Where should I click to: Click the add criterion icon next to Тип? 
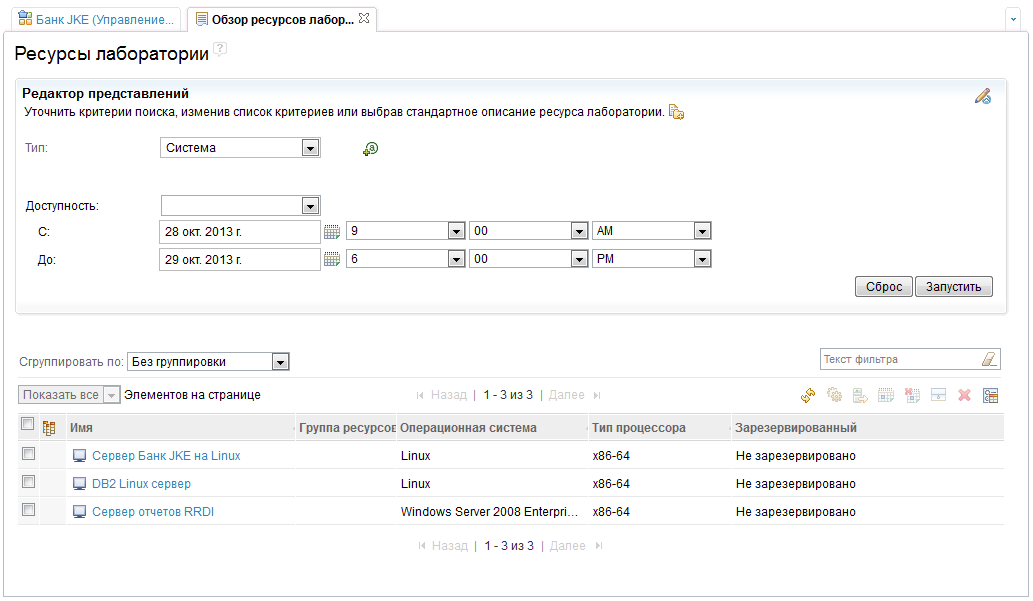coord(370,149)
